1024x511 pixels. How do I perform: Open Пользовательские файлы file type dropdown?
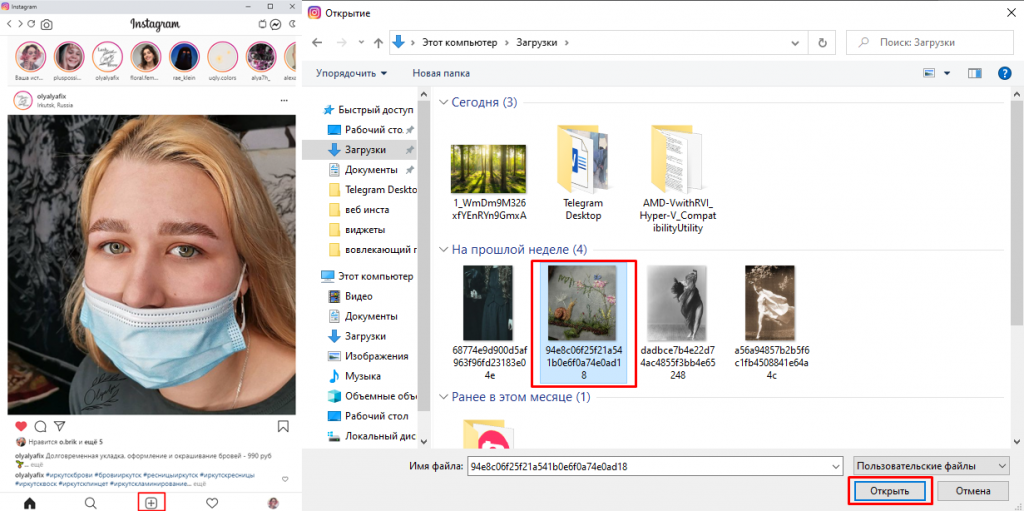(931, 467)
